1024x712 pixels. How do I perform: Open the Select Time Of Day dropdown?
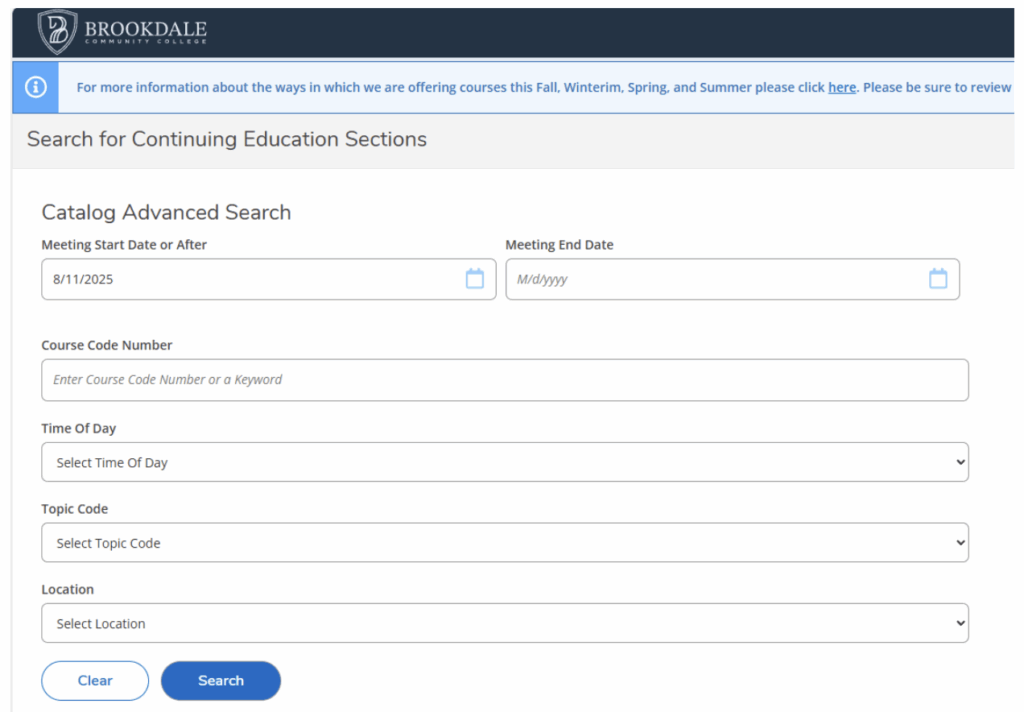tap(505, 462)
